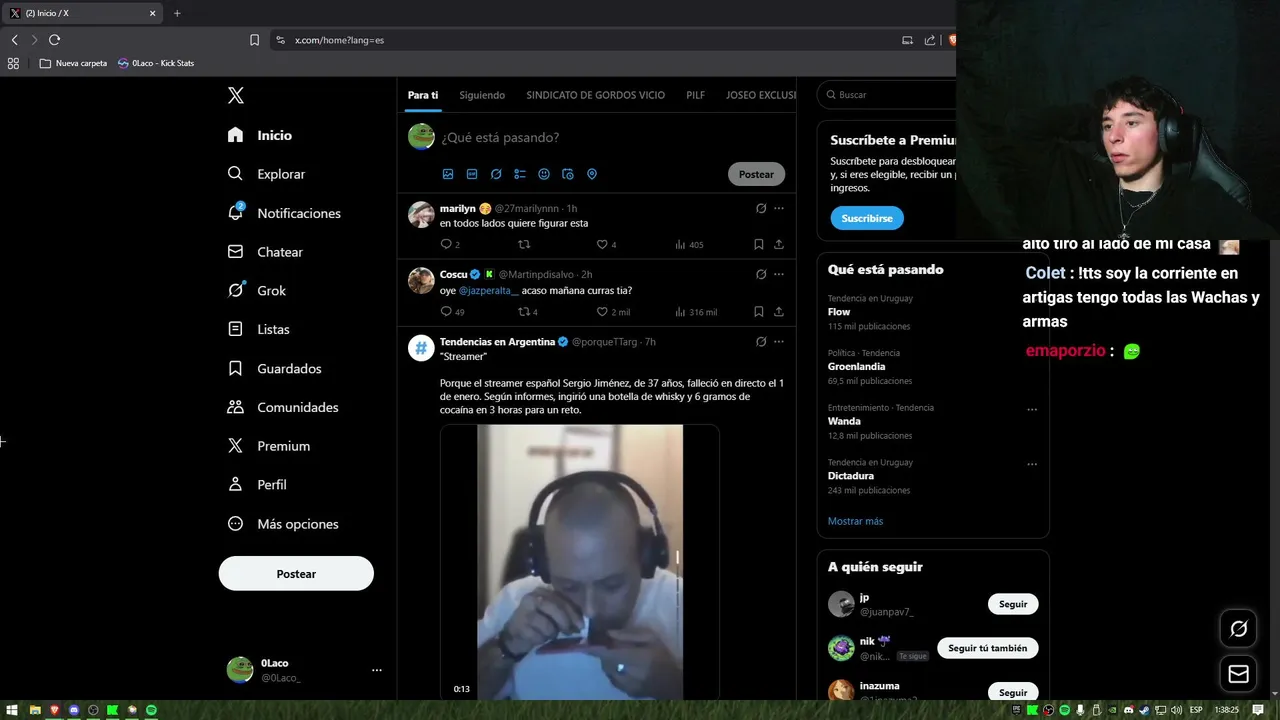Open more options on Tendencias en Argentina post
The width and height of the screenshot is (1280, 720).
(779, 341)
